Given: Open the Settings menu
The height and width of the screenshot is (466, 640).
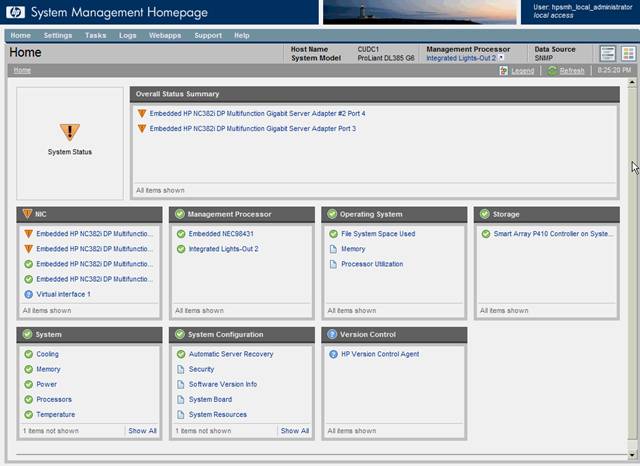Looking at the screenshot, I should (58, 36).
